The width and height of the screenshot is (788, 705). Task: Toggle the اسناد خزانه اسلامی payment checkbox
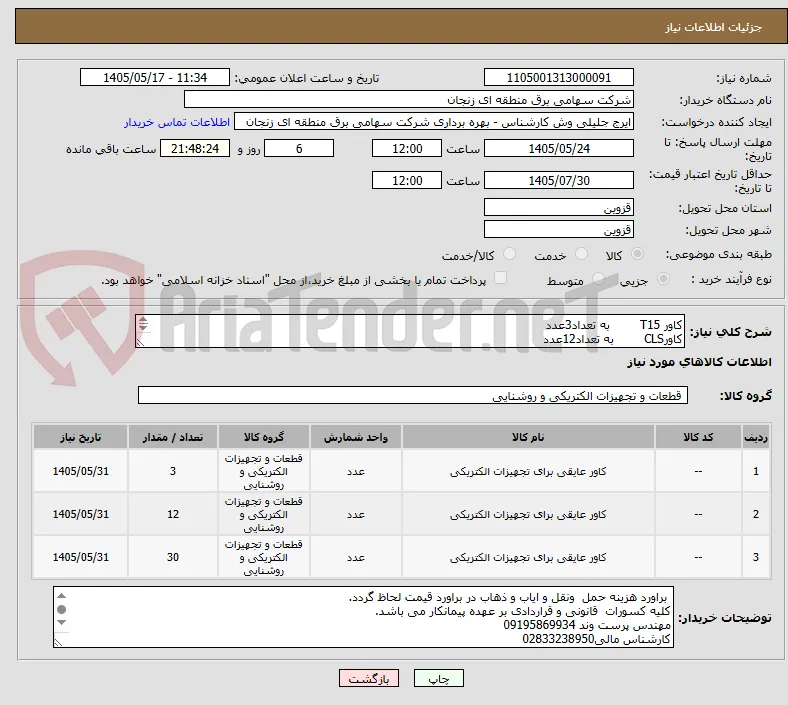tap(501, 278)
